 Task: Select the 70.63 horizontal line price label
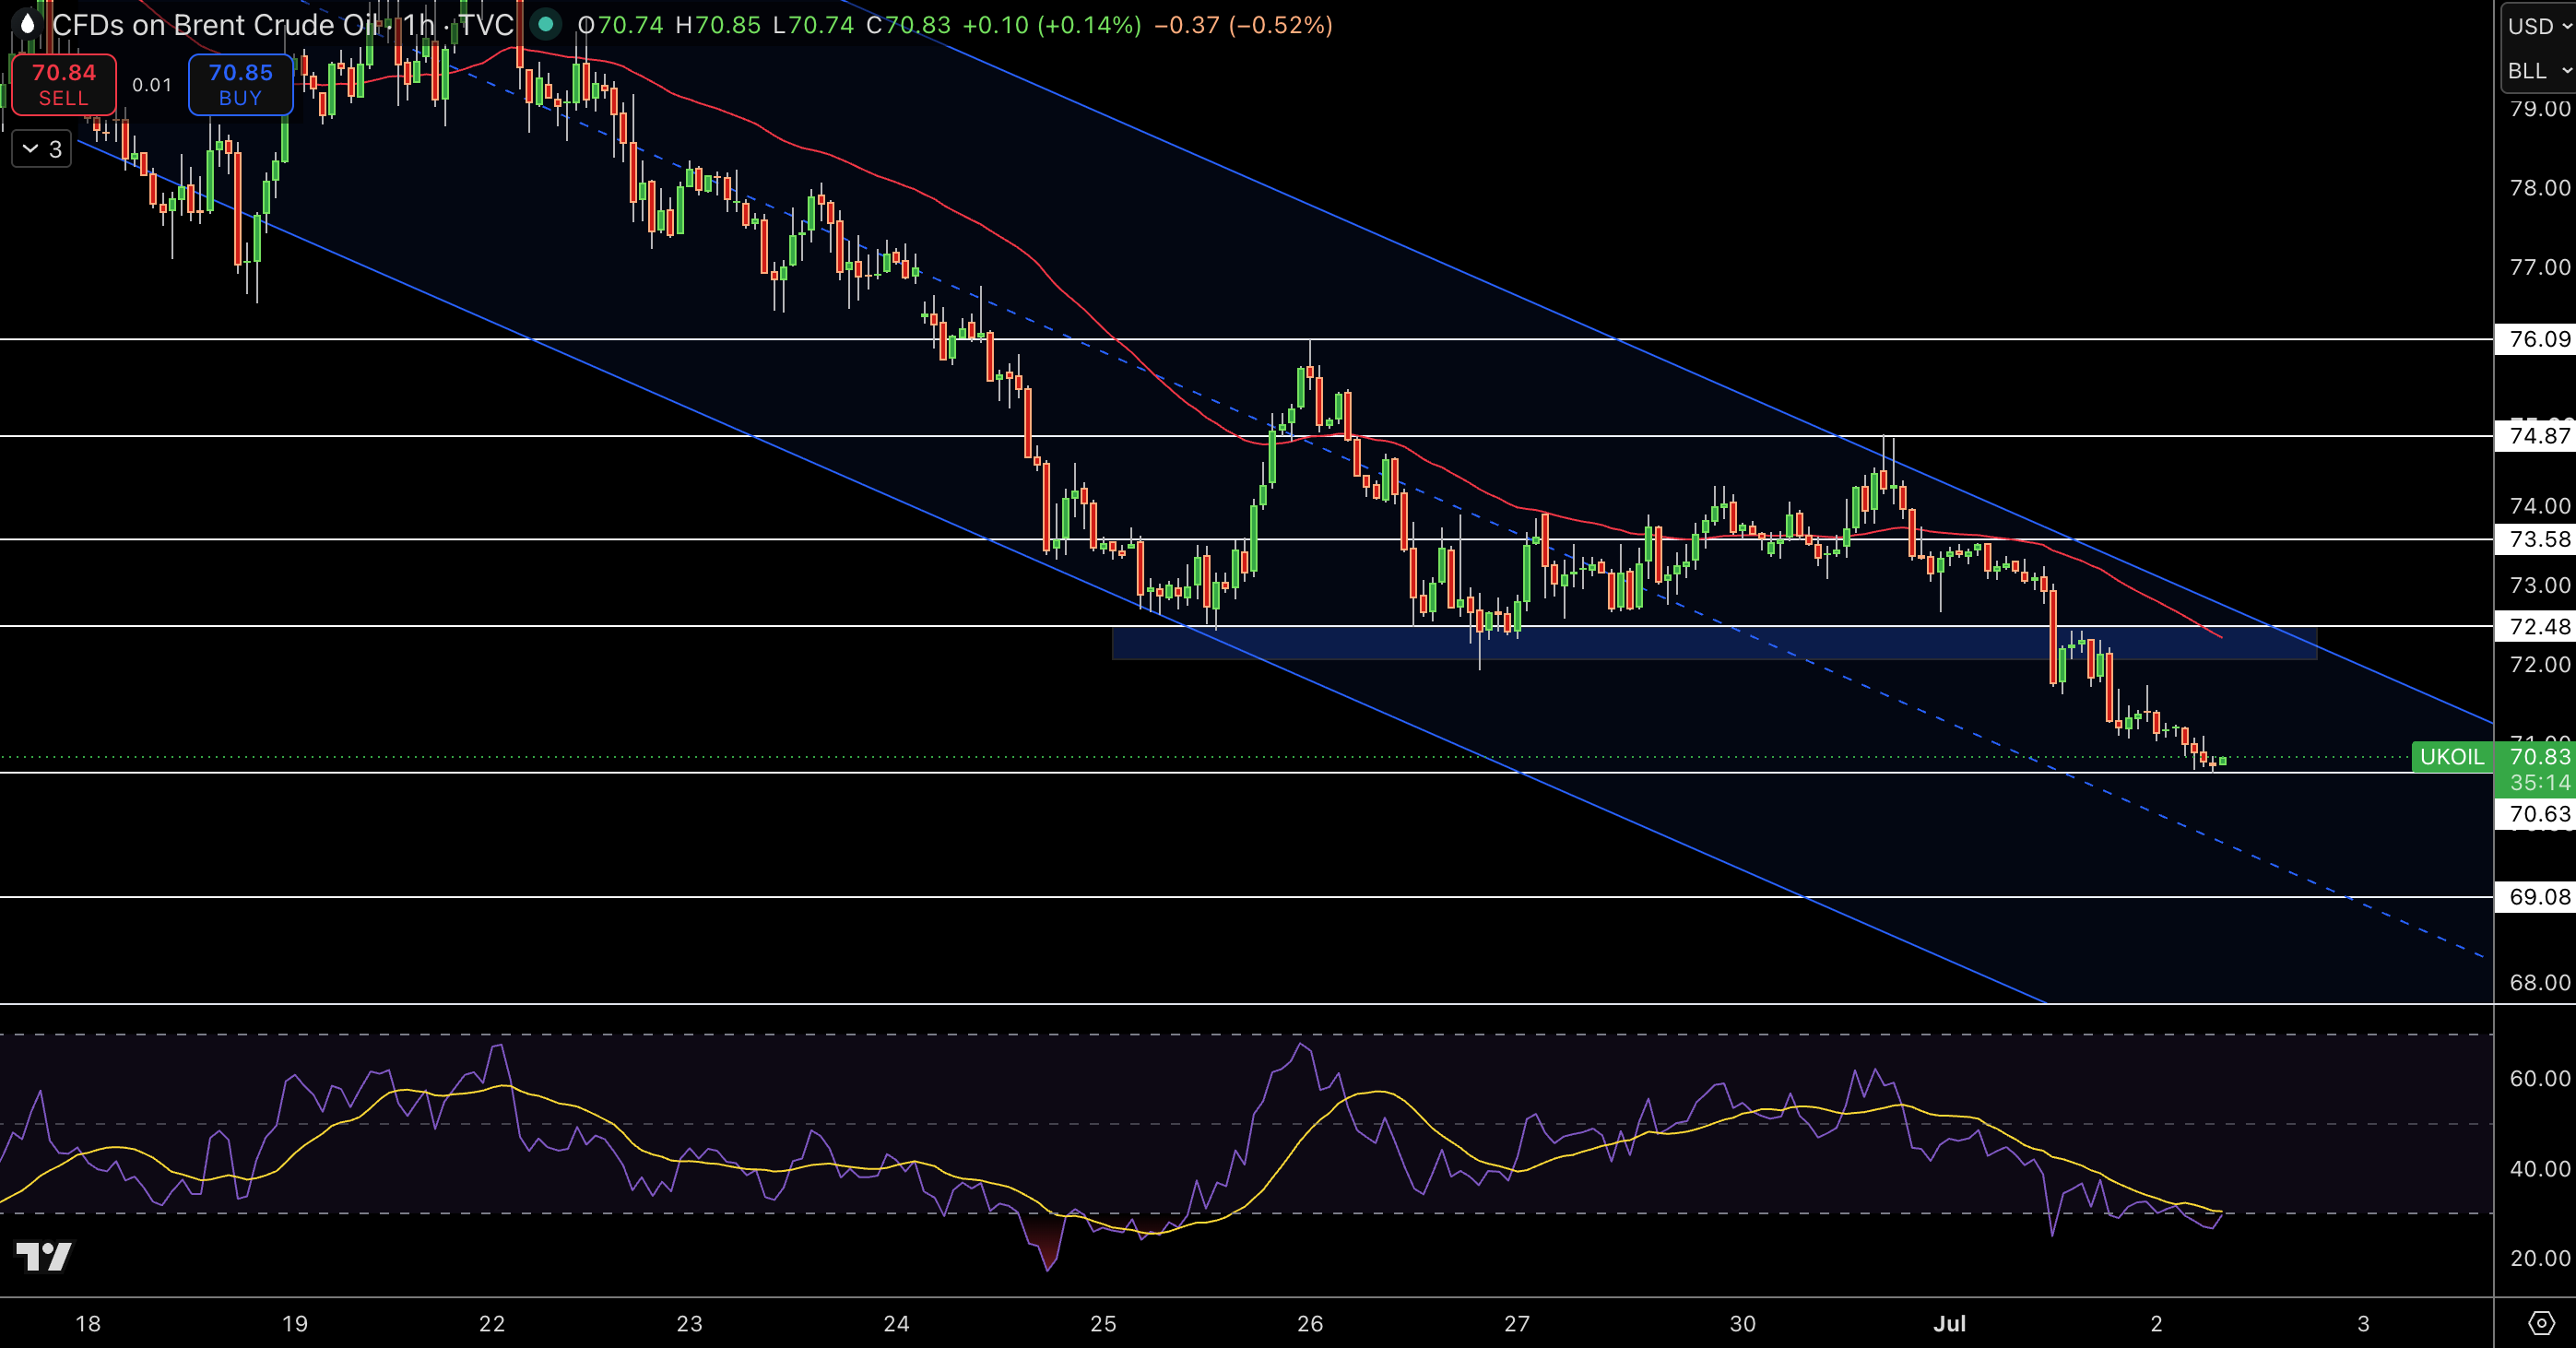point(2536,814)
